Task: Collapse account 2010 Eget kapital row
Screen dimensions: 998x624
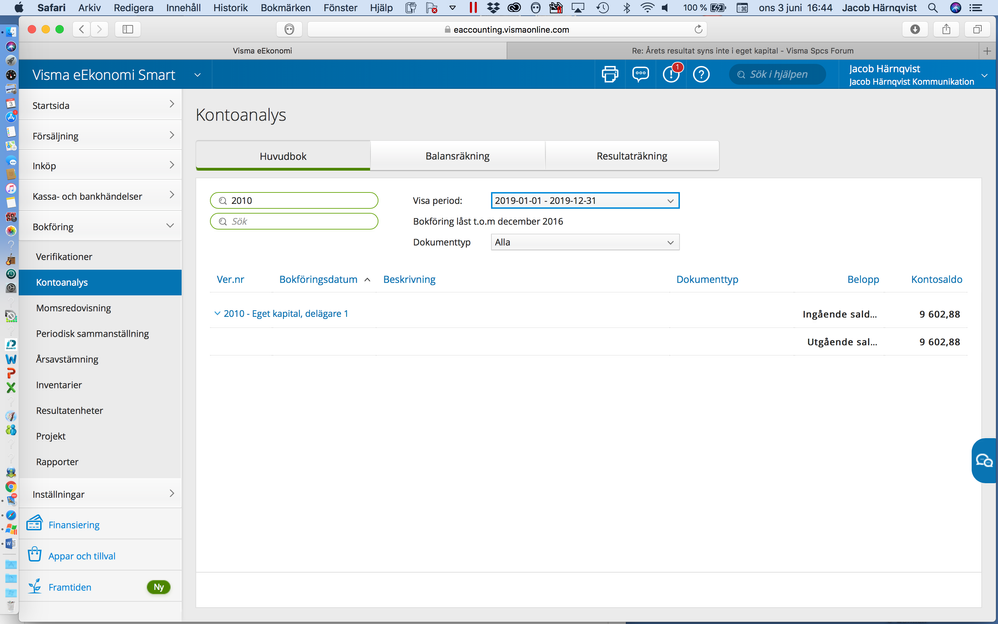Action: click(217, 313)
